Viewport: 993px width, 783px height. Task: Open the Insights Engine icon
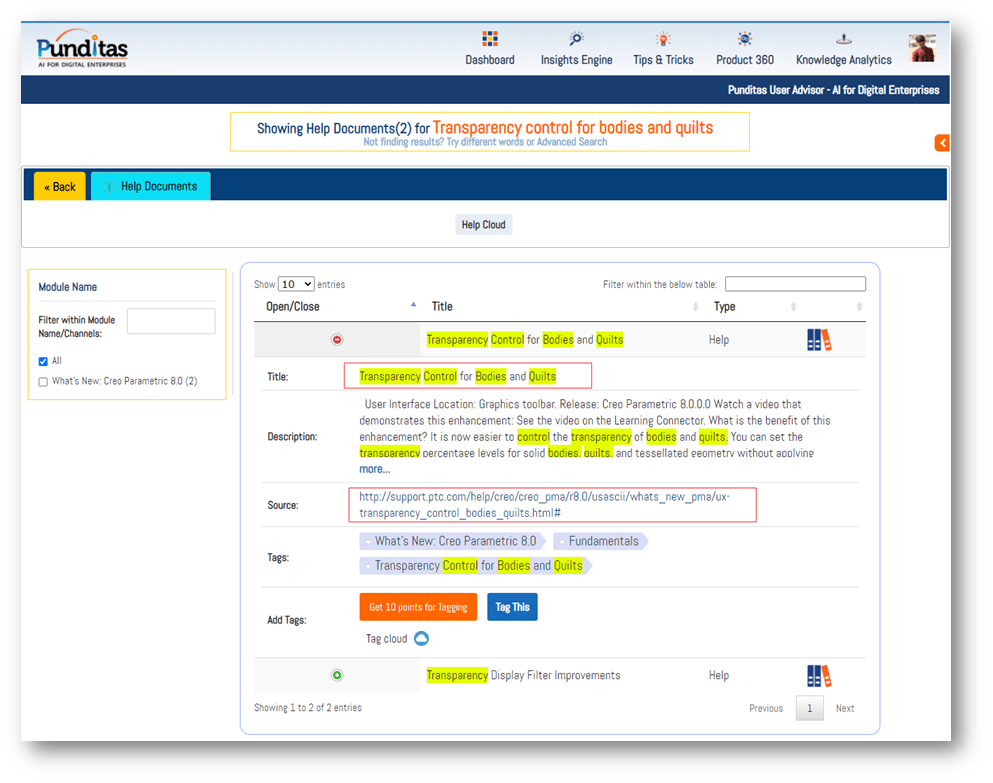coord(577,39)
